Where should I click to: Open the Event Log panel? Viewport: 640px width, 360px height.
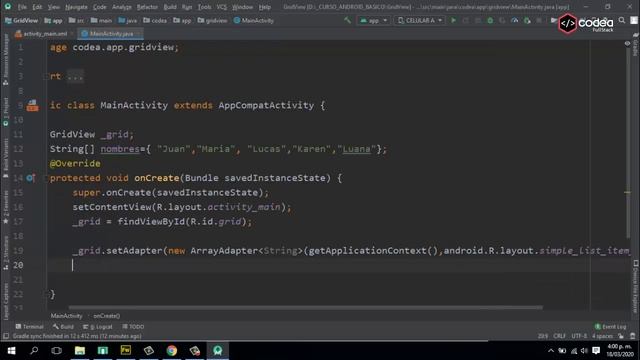click(611, 327)
